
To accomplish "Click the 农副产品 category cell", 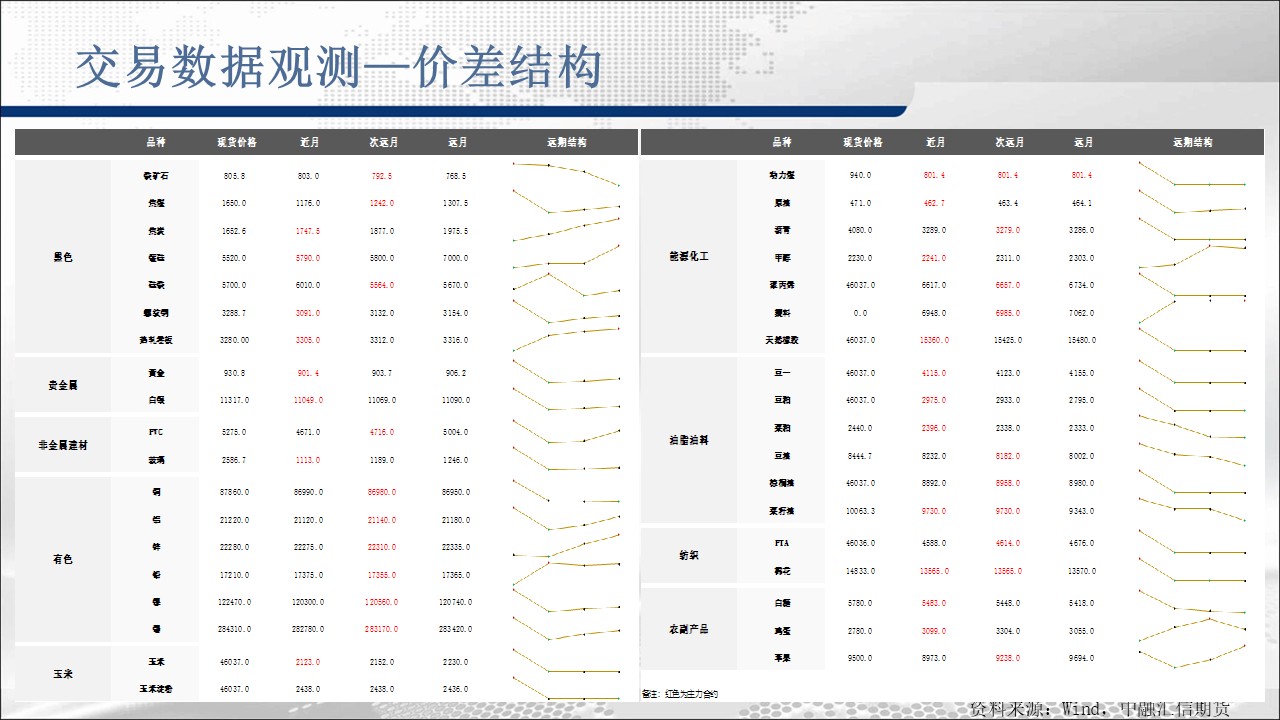I will (688, 630).
